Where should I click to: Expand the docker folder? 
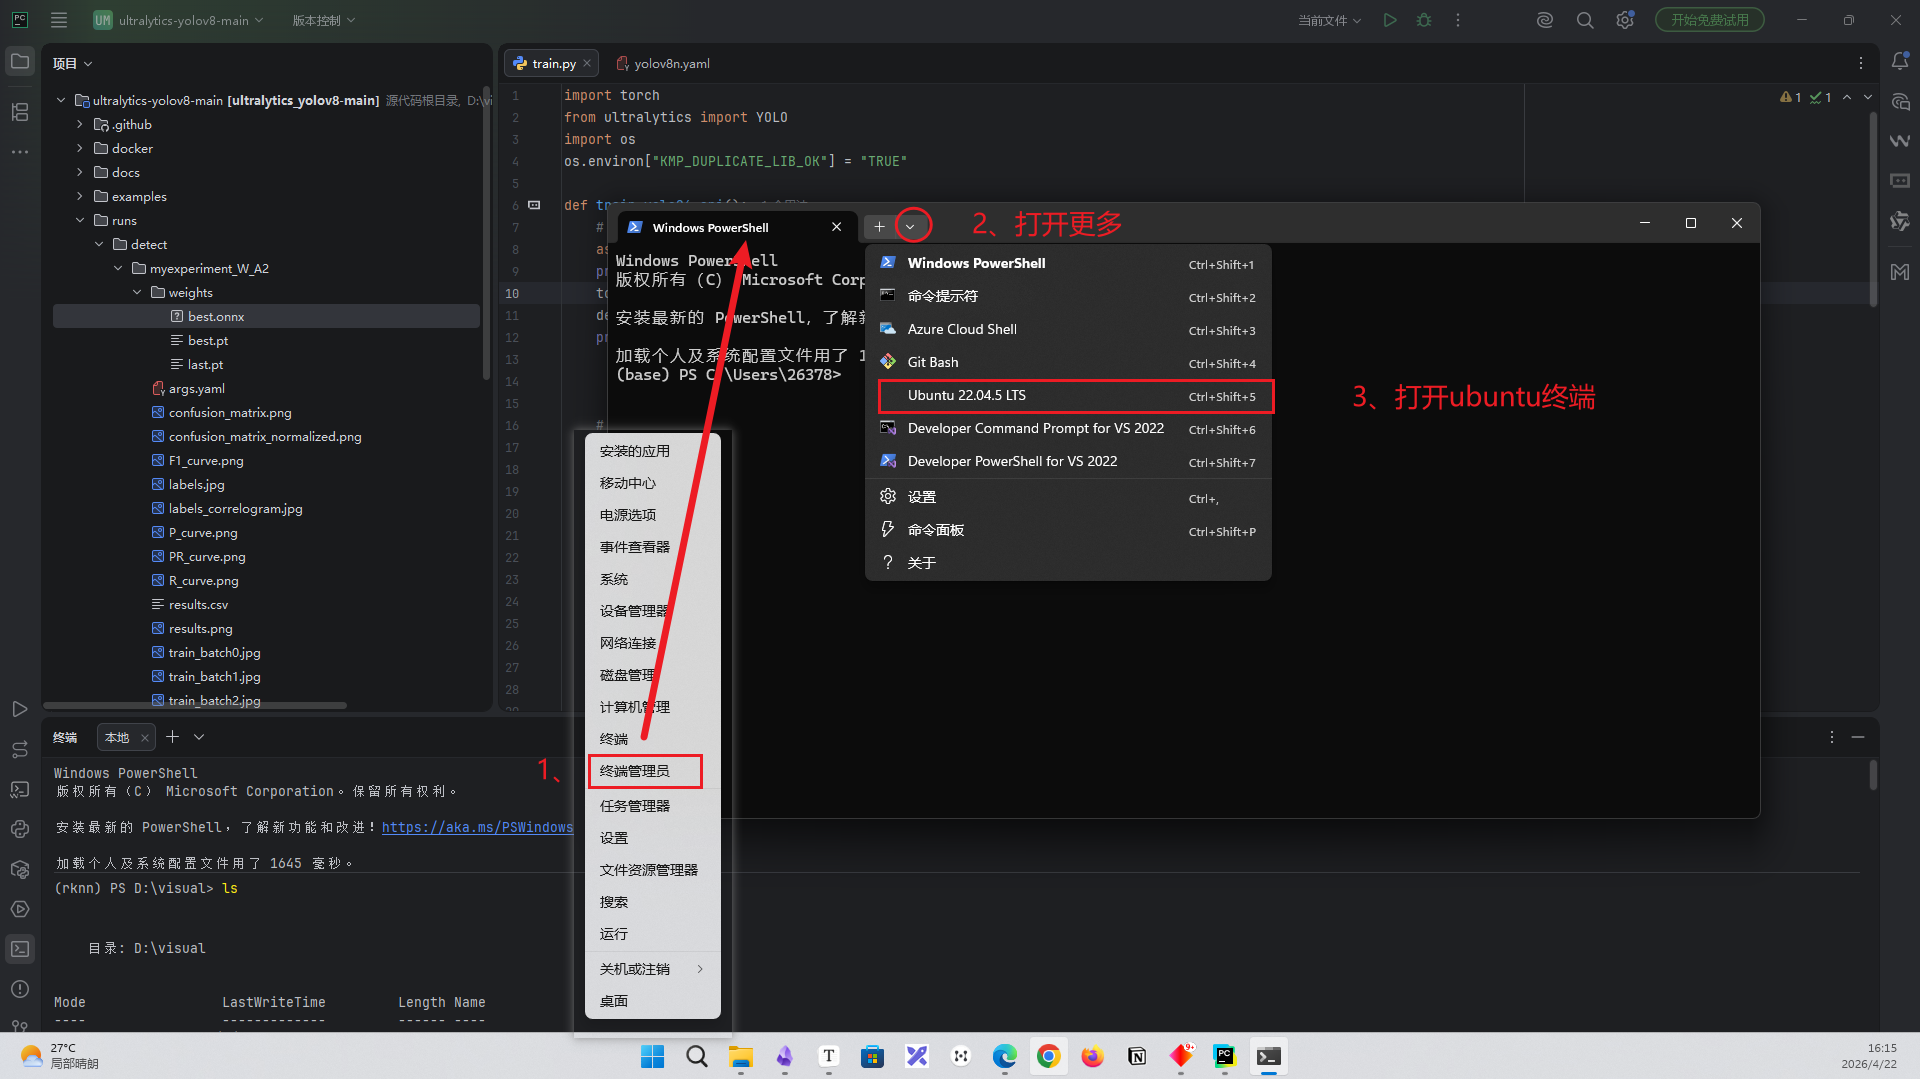pyautogui.click(x=80, y=149)
